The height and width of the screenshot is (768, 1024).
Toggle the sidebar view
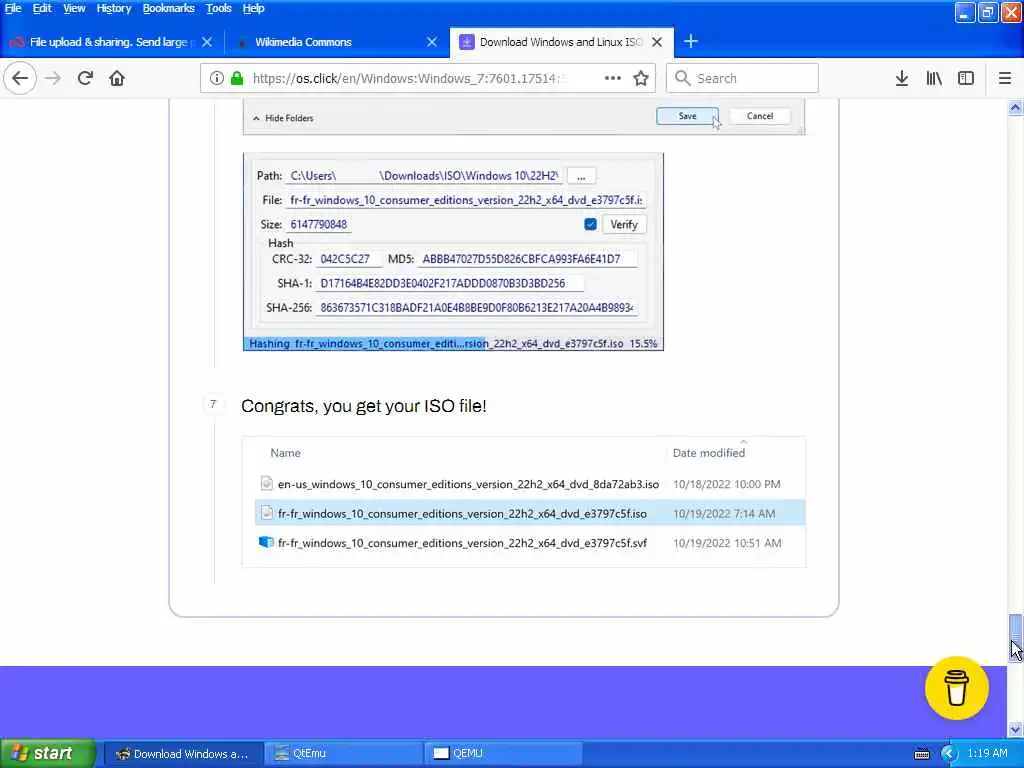(x=966, y=78)
